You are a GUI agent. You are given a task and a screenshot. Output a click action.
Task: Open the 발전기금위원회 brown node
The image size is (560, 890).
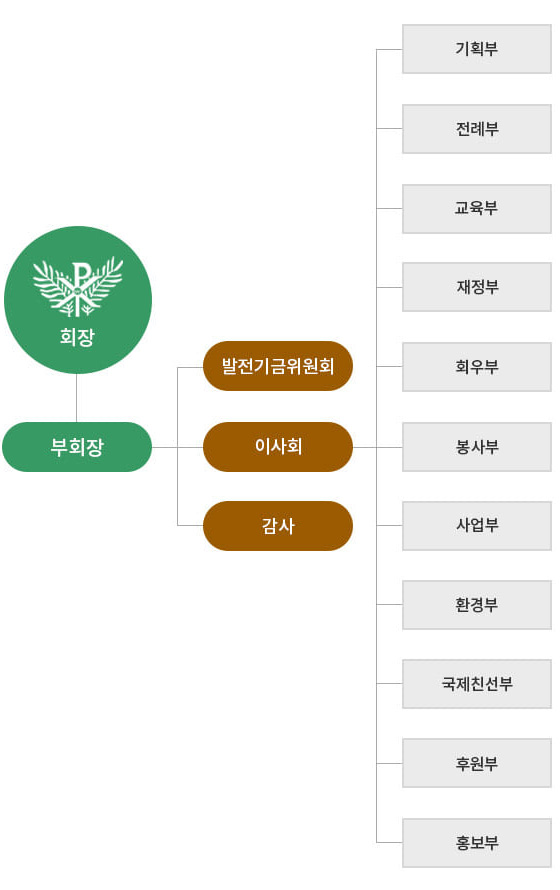pyautogui.click(x=278, y=366)
